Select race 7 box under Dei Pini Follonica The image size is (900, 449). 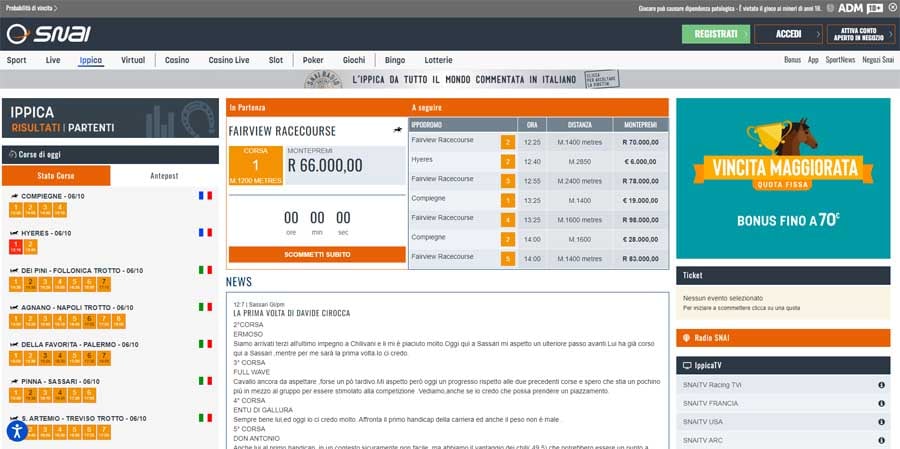click(x=104, y=284)
